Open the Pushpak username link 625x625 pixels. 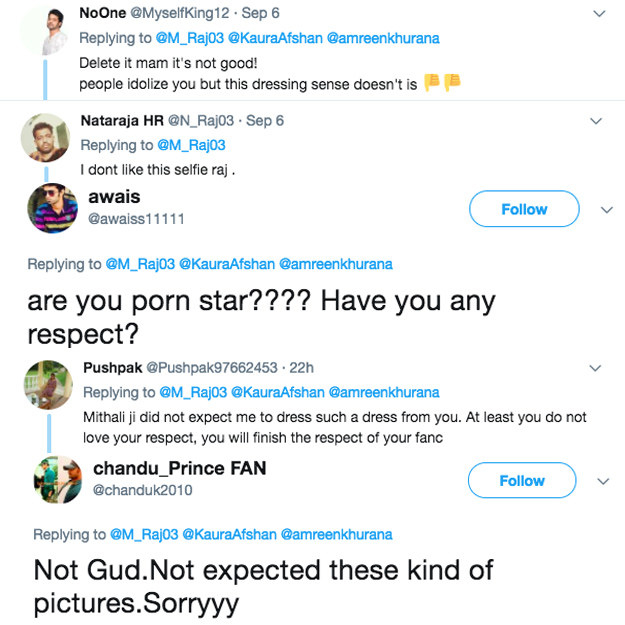point(113,368)
